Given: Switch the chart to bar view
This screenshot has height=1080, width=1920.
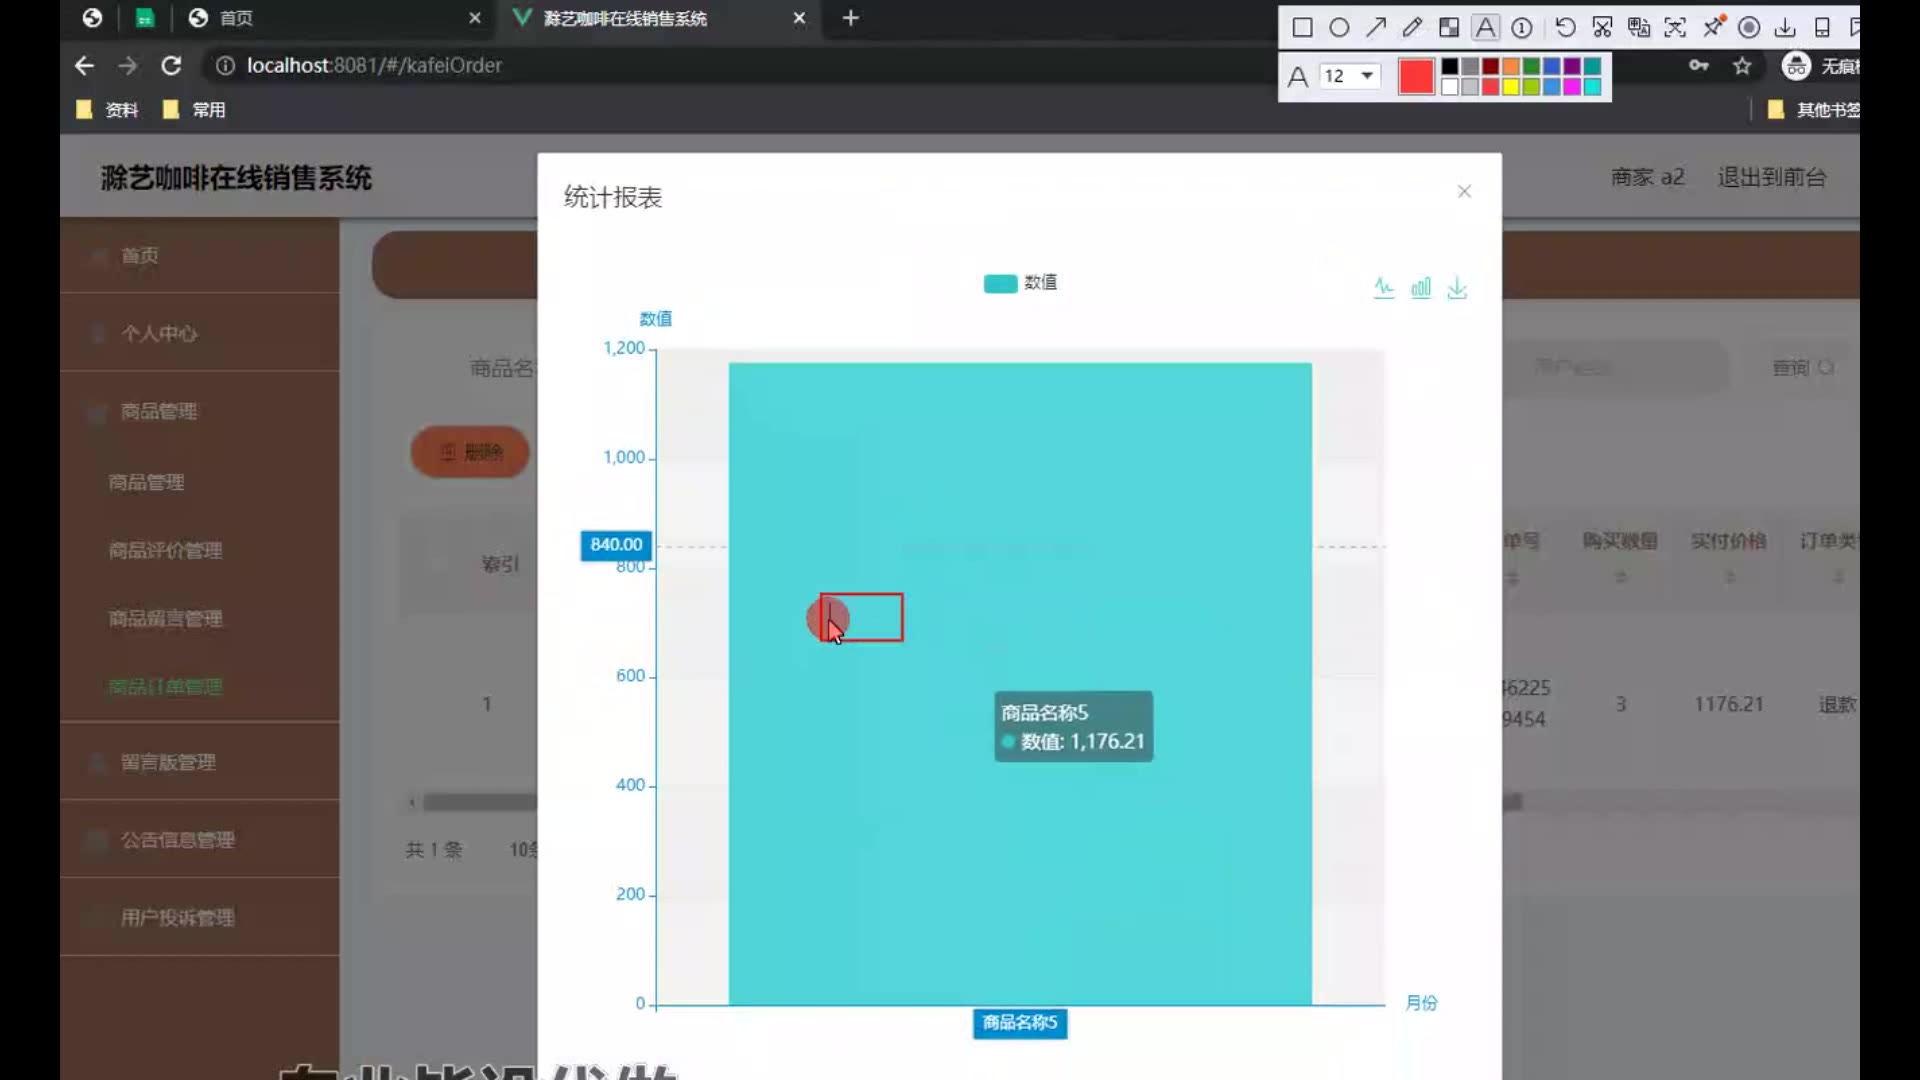Looking at the screenshot, I should point(1421,289).
